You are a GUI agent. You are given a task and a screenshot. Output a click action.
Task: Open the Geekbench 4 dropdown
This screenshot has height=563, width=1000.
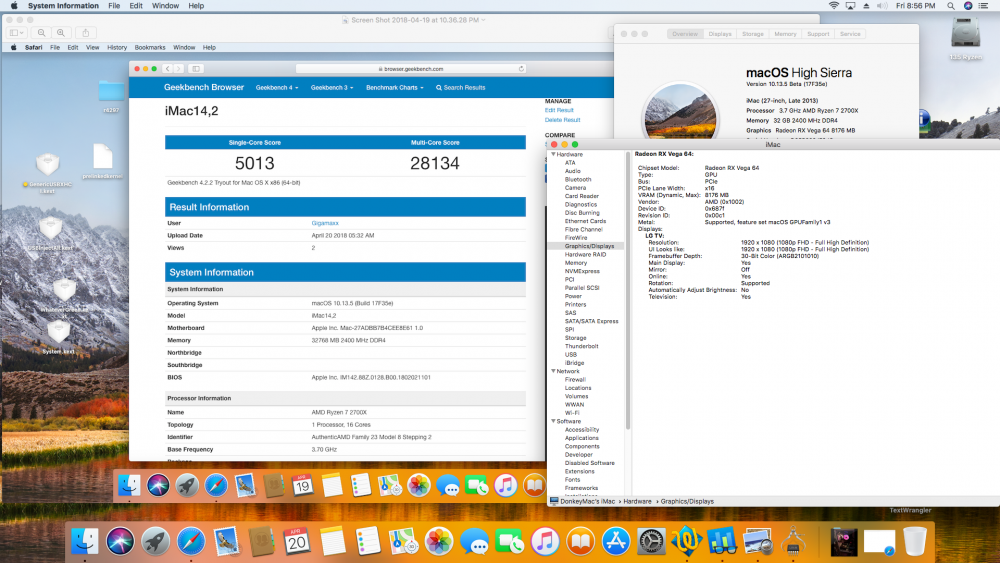pos(277,87)
